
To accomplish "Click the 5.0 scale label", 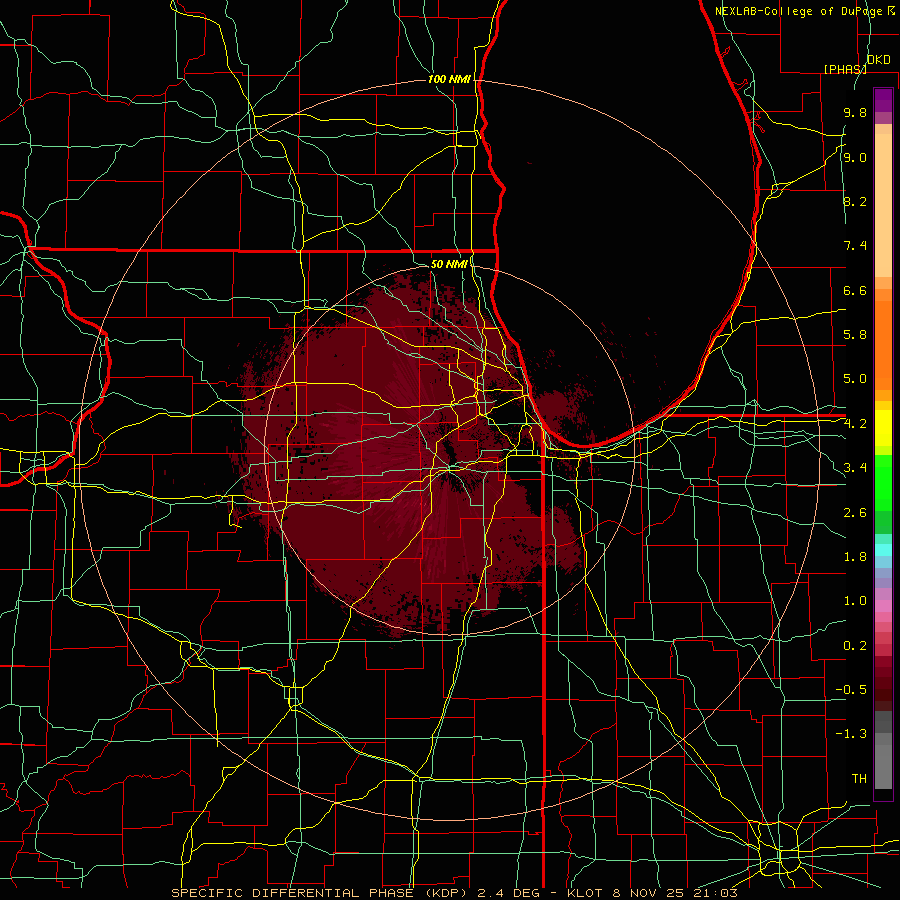I will [855, 379].
